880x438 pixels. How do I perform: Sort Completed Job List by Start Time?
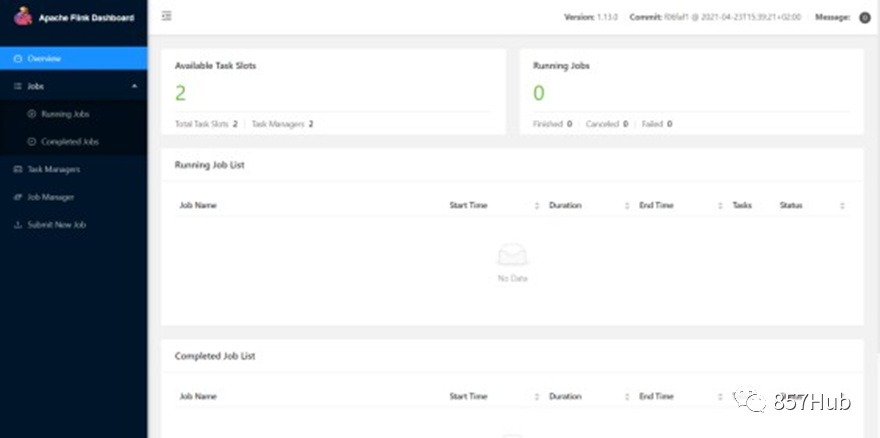tap(537, 396)
